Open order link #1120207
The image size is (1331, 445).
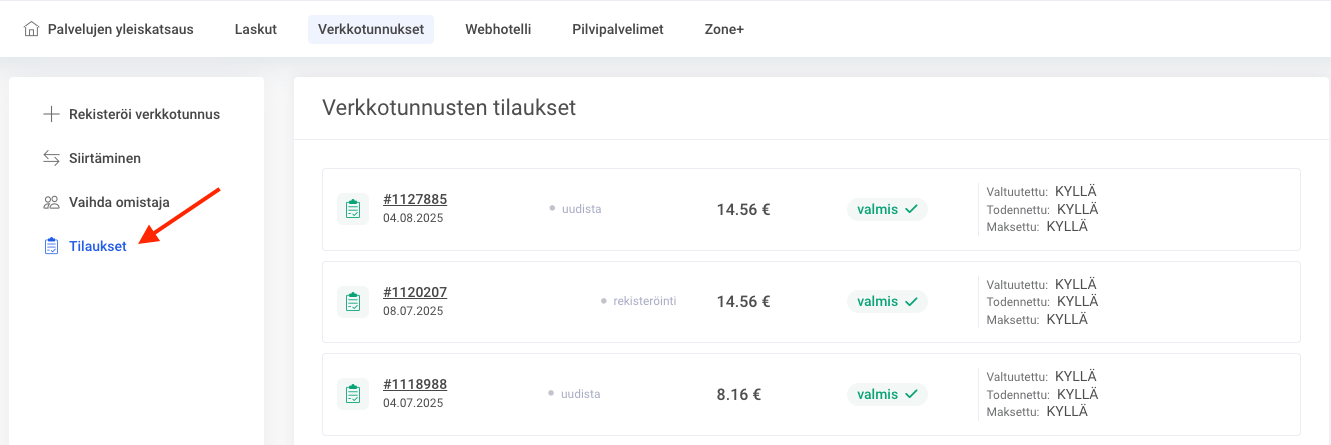(415, 292)
